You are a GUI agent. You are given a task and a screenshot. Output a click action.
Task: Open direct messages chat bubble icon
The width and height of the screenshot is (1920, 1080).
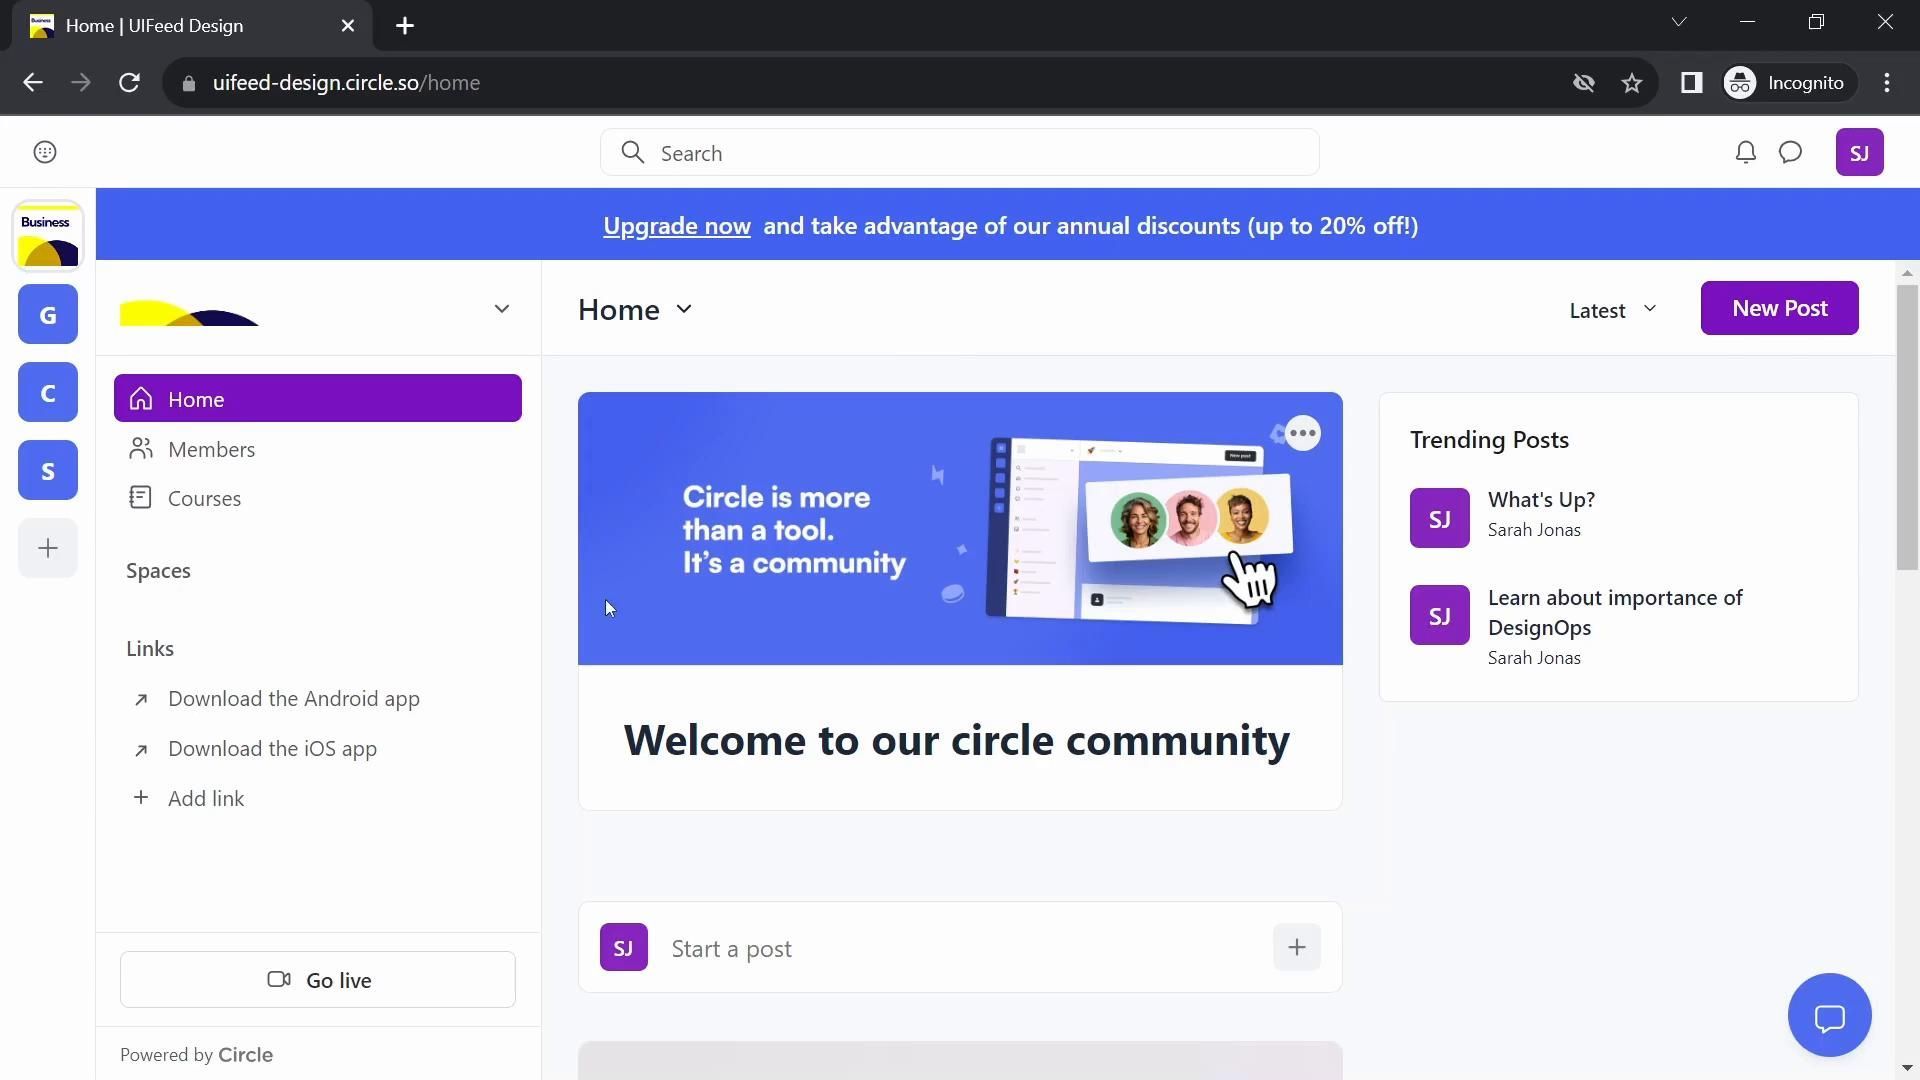tap(1790, 152)
